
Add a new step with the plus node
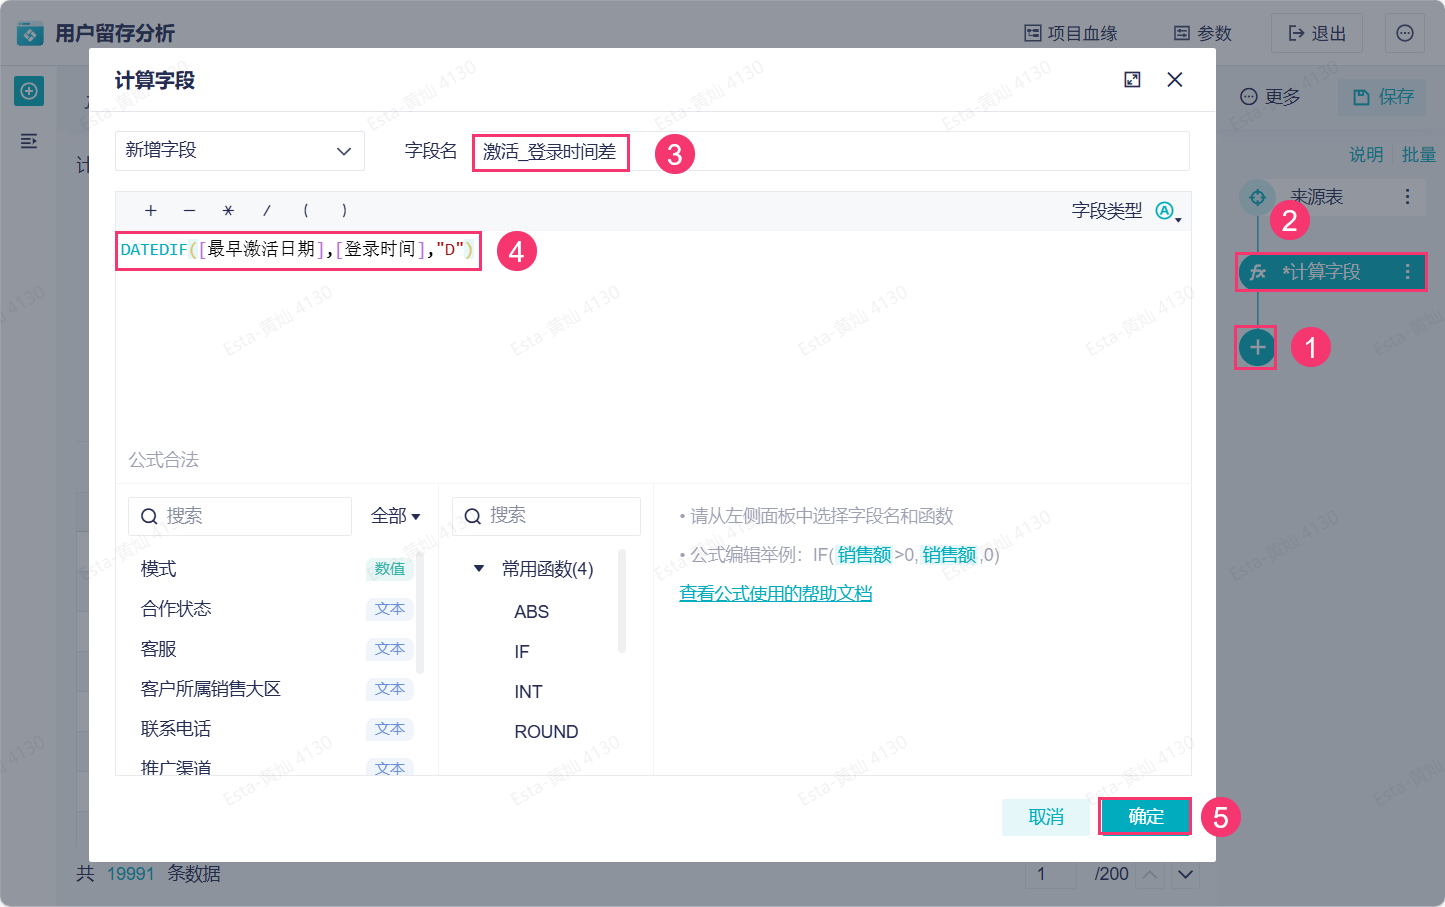pos(1257,348)
